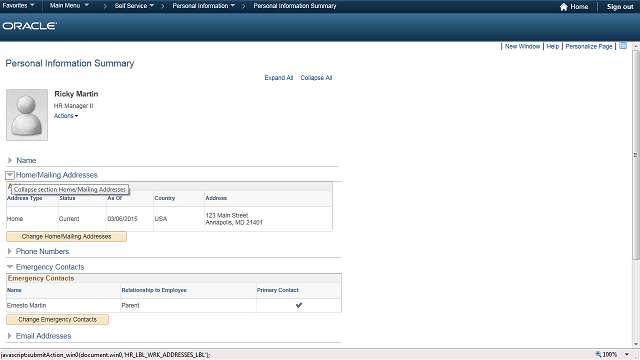Click the zoom magnifier icon in status bar
Viewport: 640px width, 360px height.
[x=598, y=354]
